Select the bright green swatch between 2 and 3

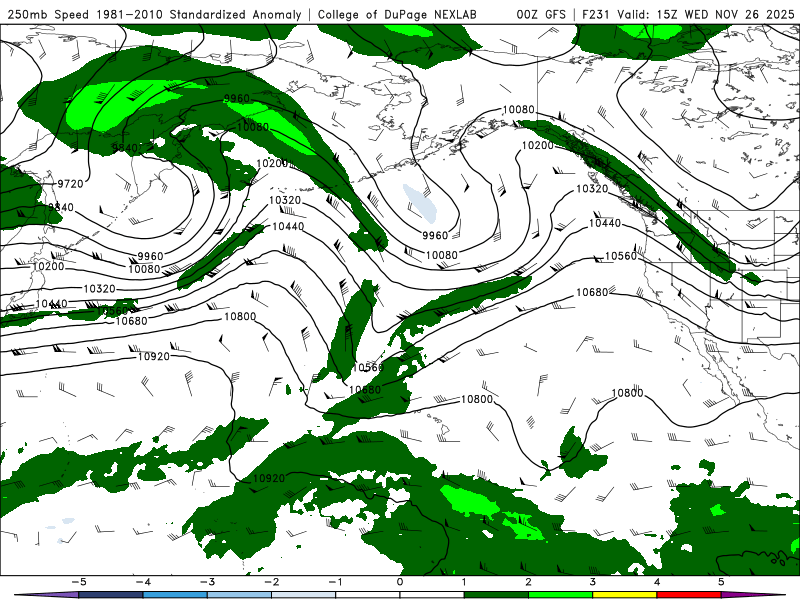pos(561,595)
